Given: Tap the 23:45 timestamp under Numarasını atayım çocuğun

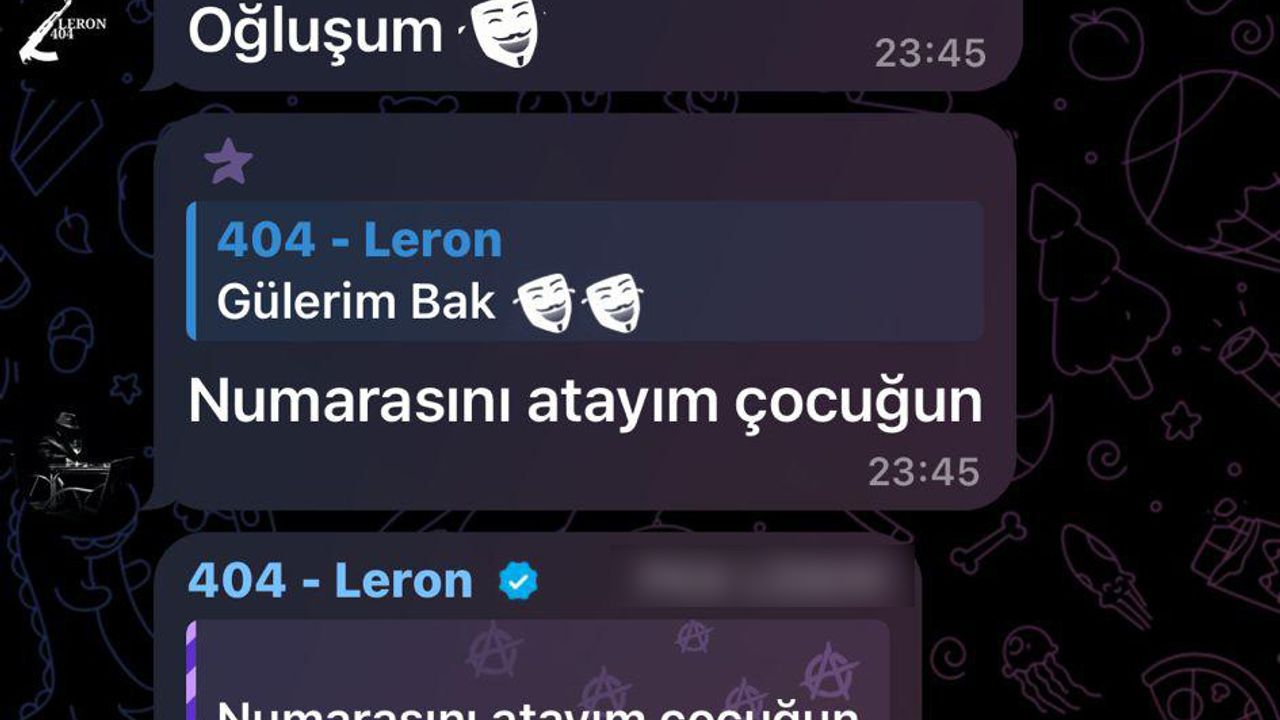Looking at the screenshot, I should [x=923, y=471].
